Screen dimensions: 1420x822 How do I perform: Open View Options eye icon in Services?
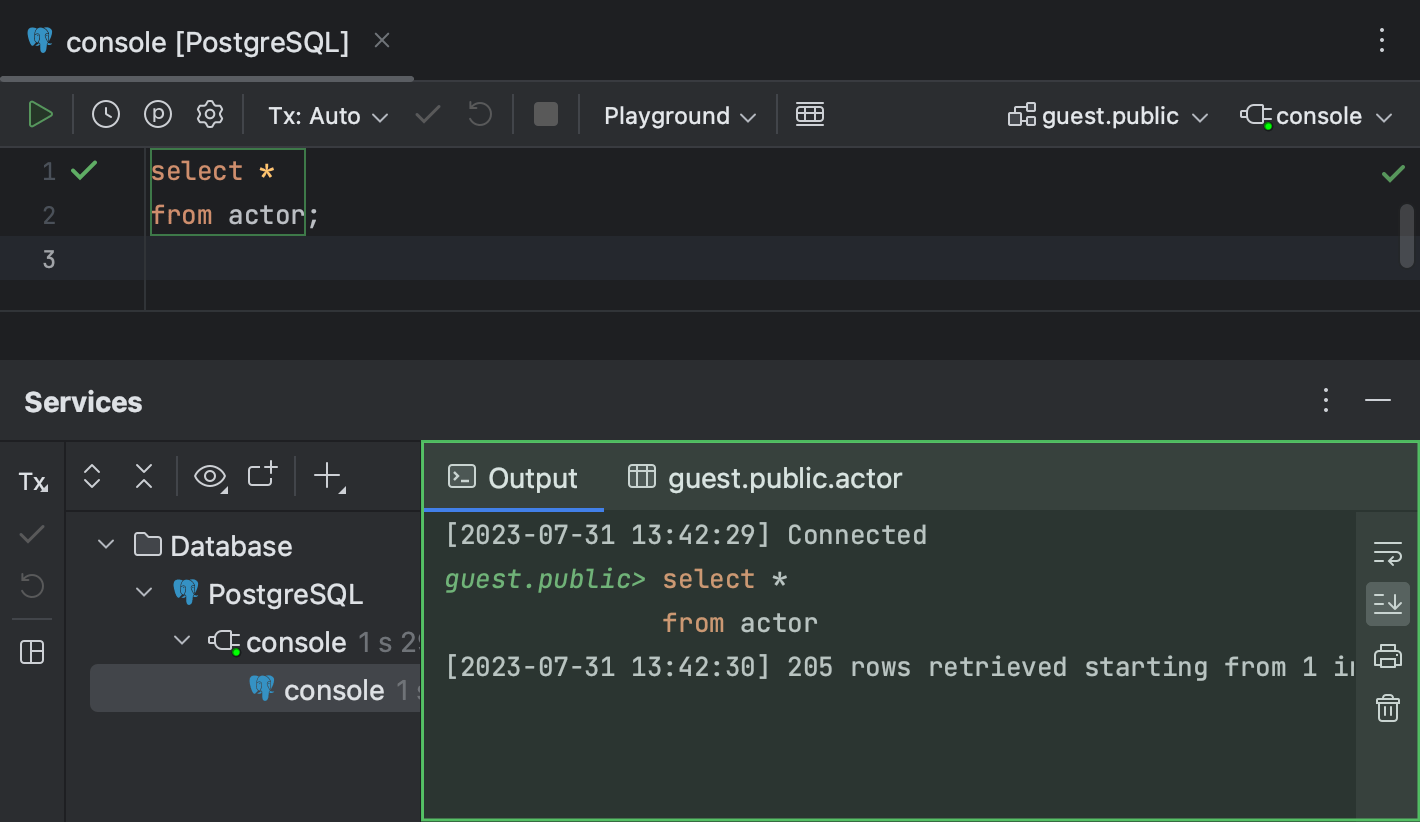click(209, 476)
